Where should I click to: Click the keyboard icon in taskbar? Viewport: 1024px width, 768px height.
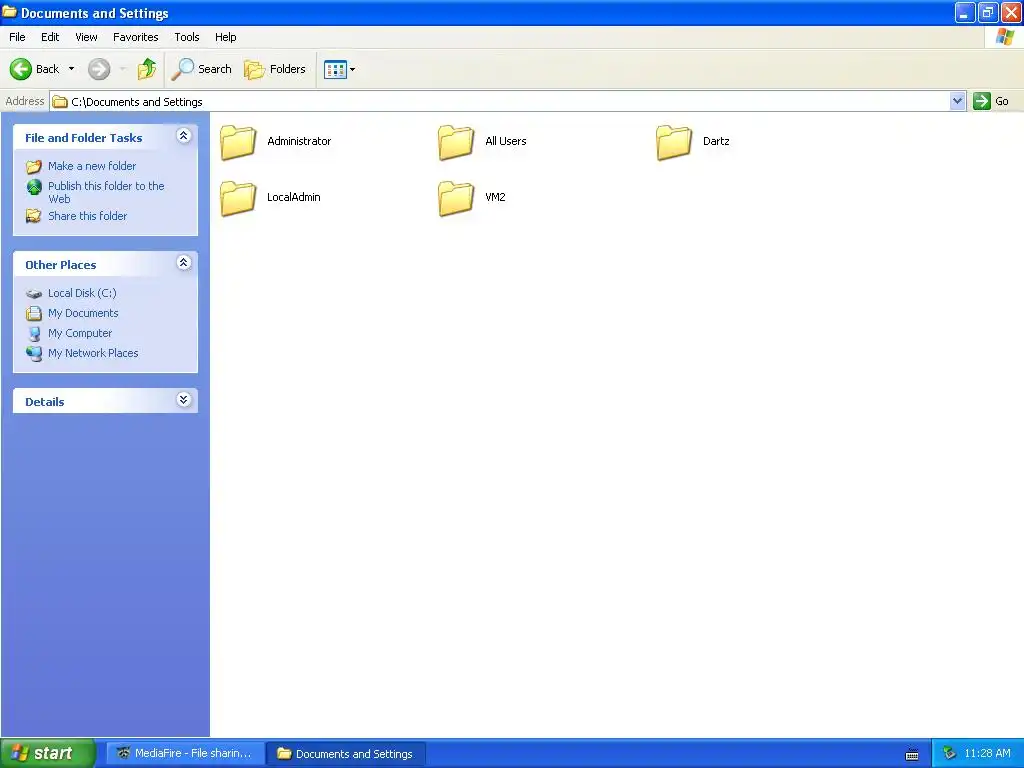(x=912, y=754)
